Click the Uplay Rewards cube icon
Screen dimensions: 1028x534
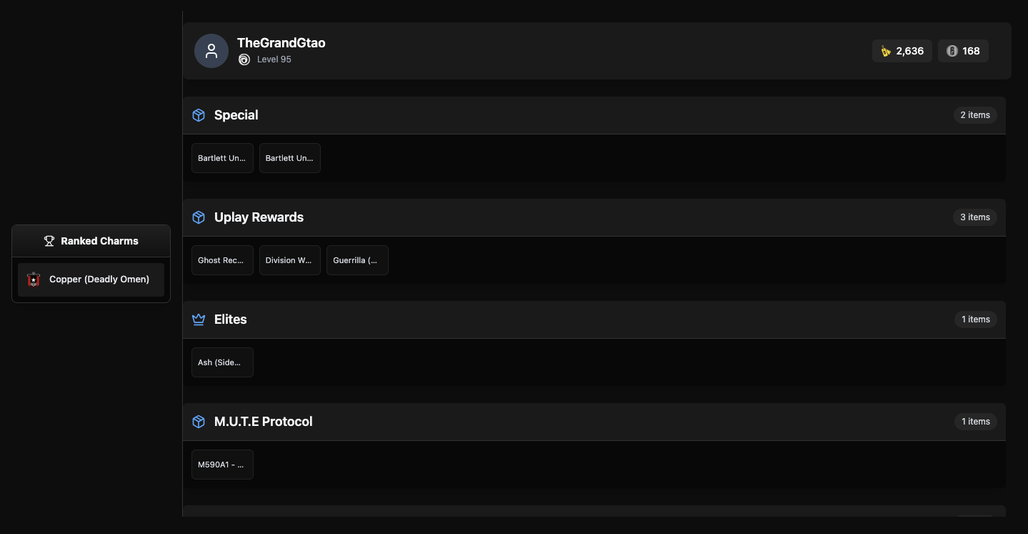click(x=199, y=218)
